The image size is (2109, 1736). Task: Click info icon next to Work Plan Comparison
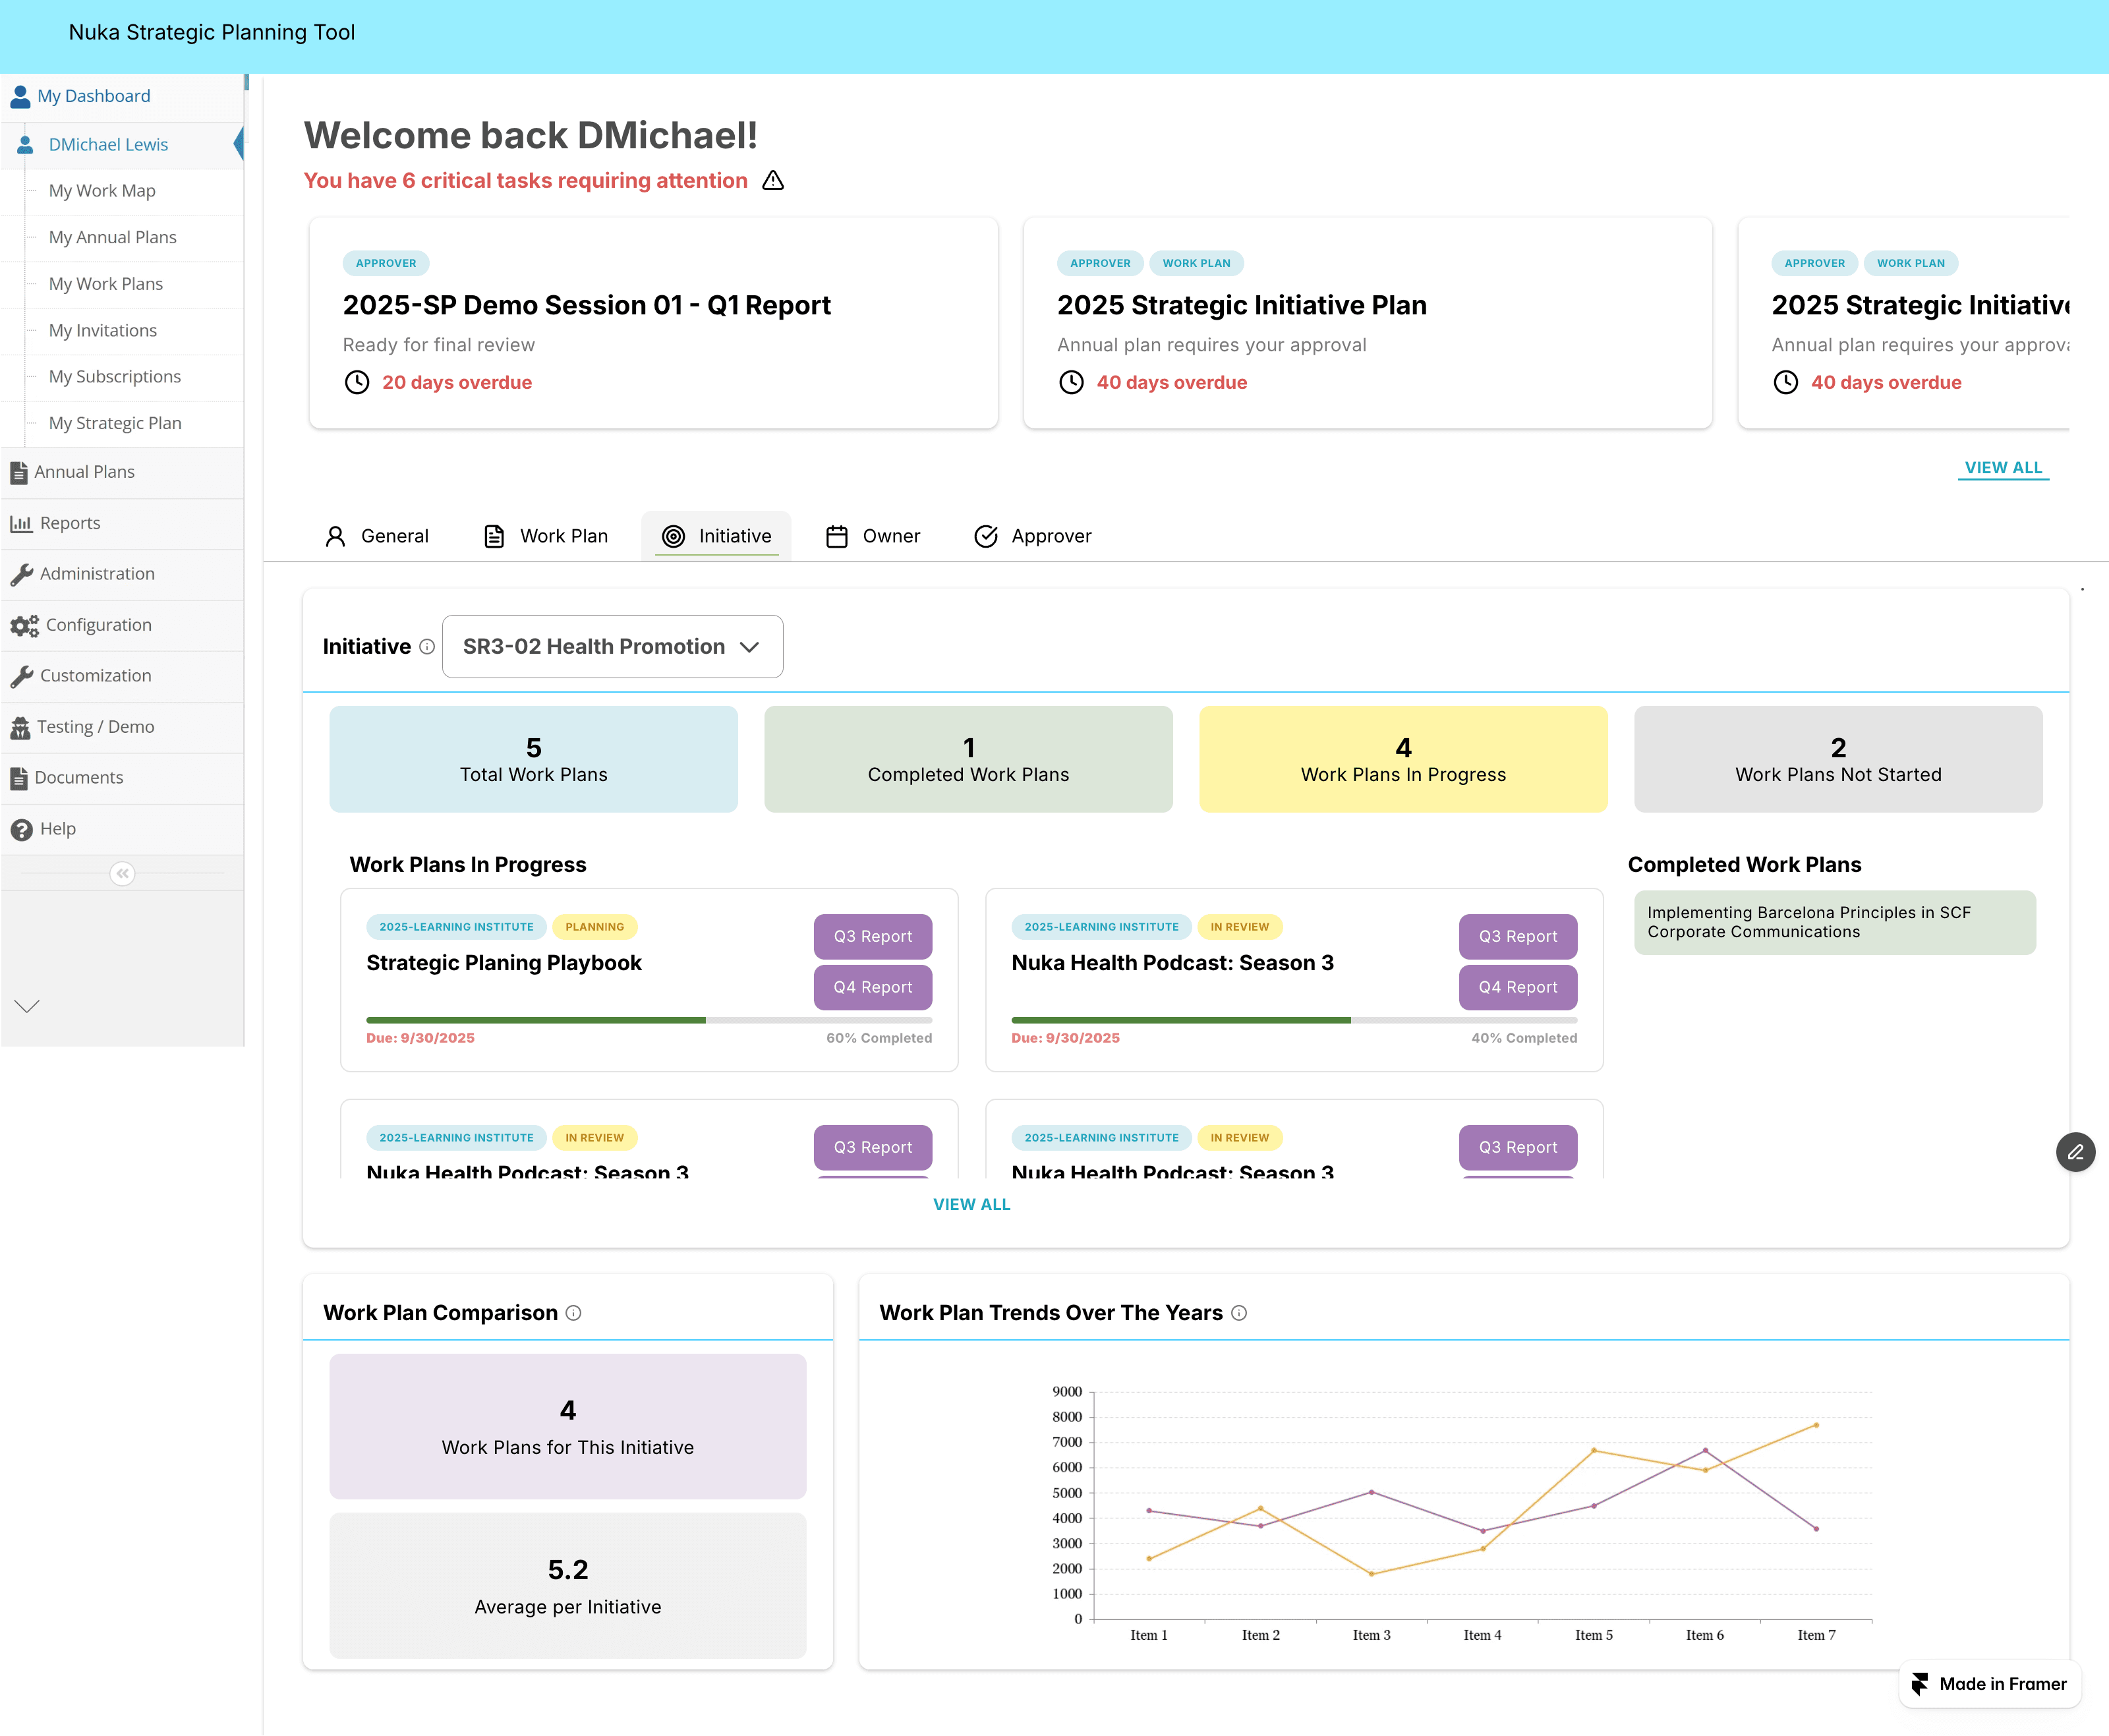coord(573,1313)
